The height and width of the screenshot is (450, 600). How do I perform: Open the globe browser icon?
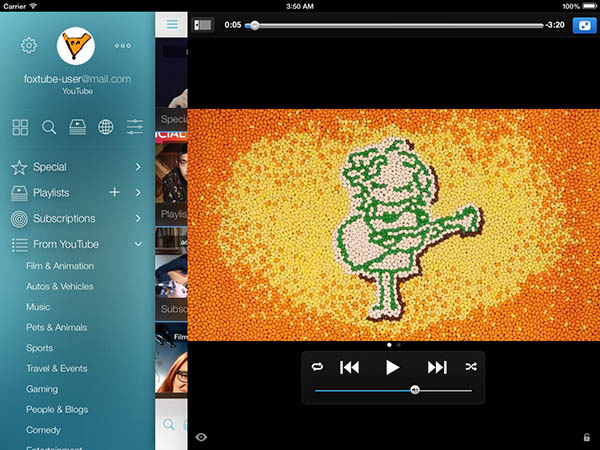pyautogui.click(x=106, y=127)
